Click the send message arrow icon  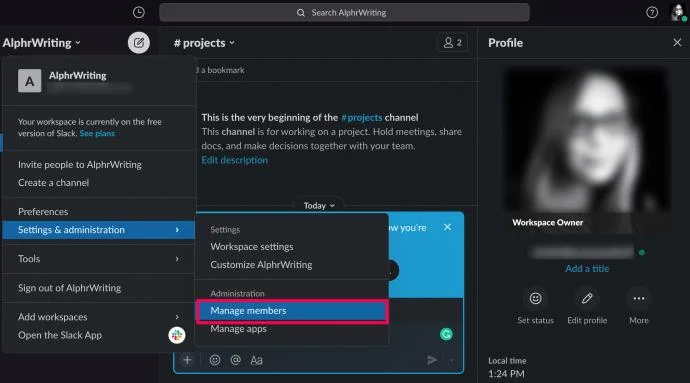(432, 360)
